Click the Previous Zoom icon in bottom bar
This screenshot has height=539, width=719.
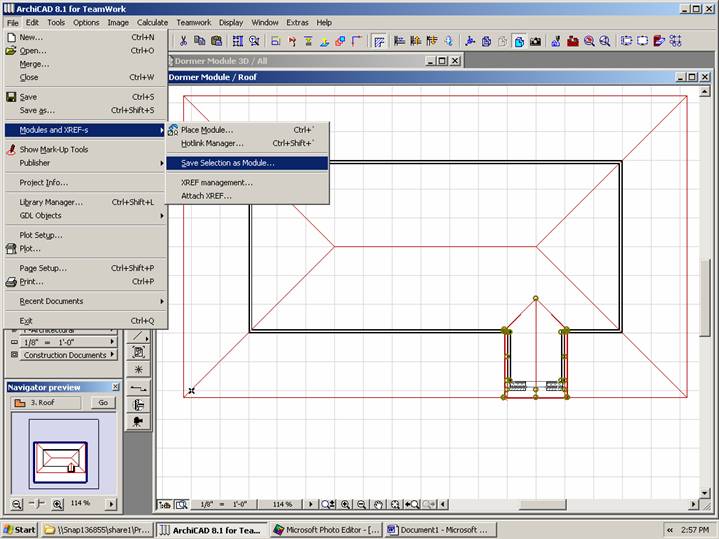tap(412, 505)
